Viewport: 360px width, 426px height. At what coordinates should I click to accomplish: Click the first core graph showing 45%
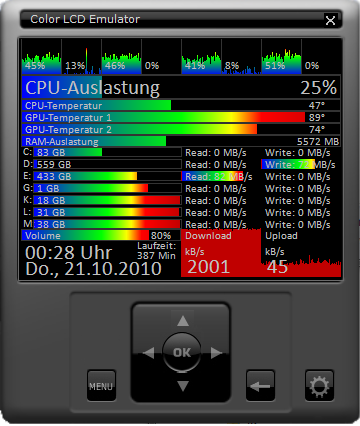pyautogui.click(x=41, y=57)
